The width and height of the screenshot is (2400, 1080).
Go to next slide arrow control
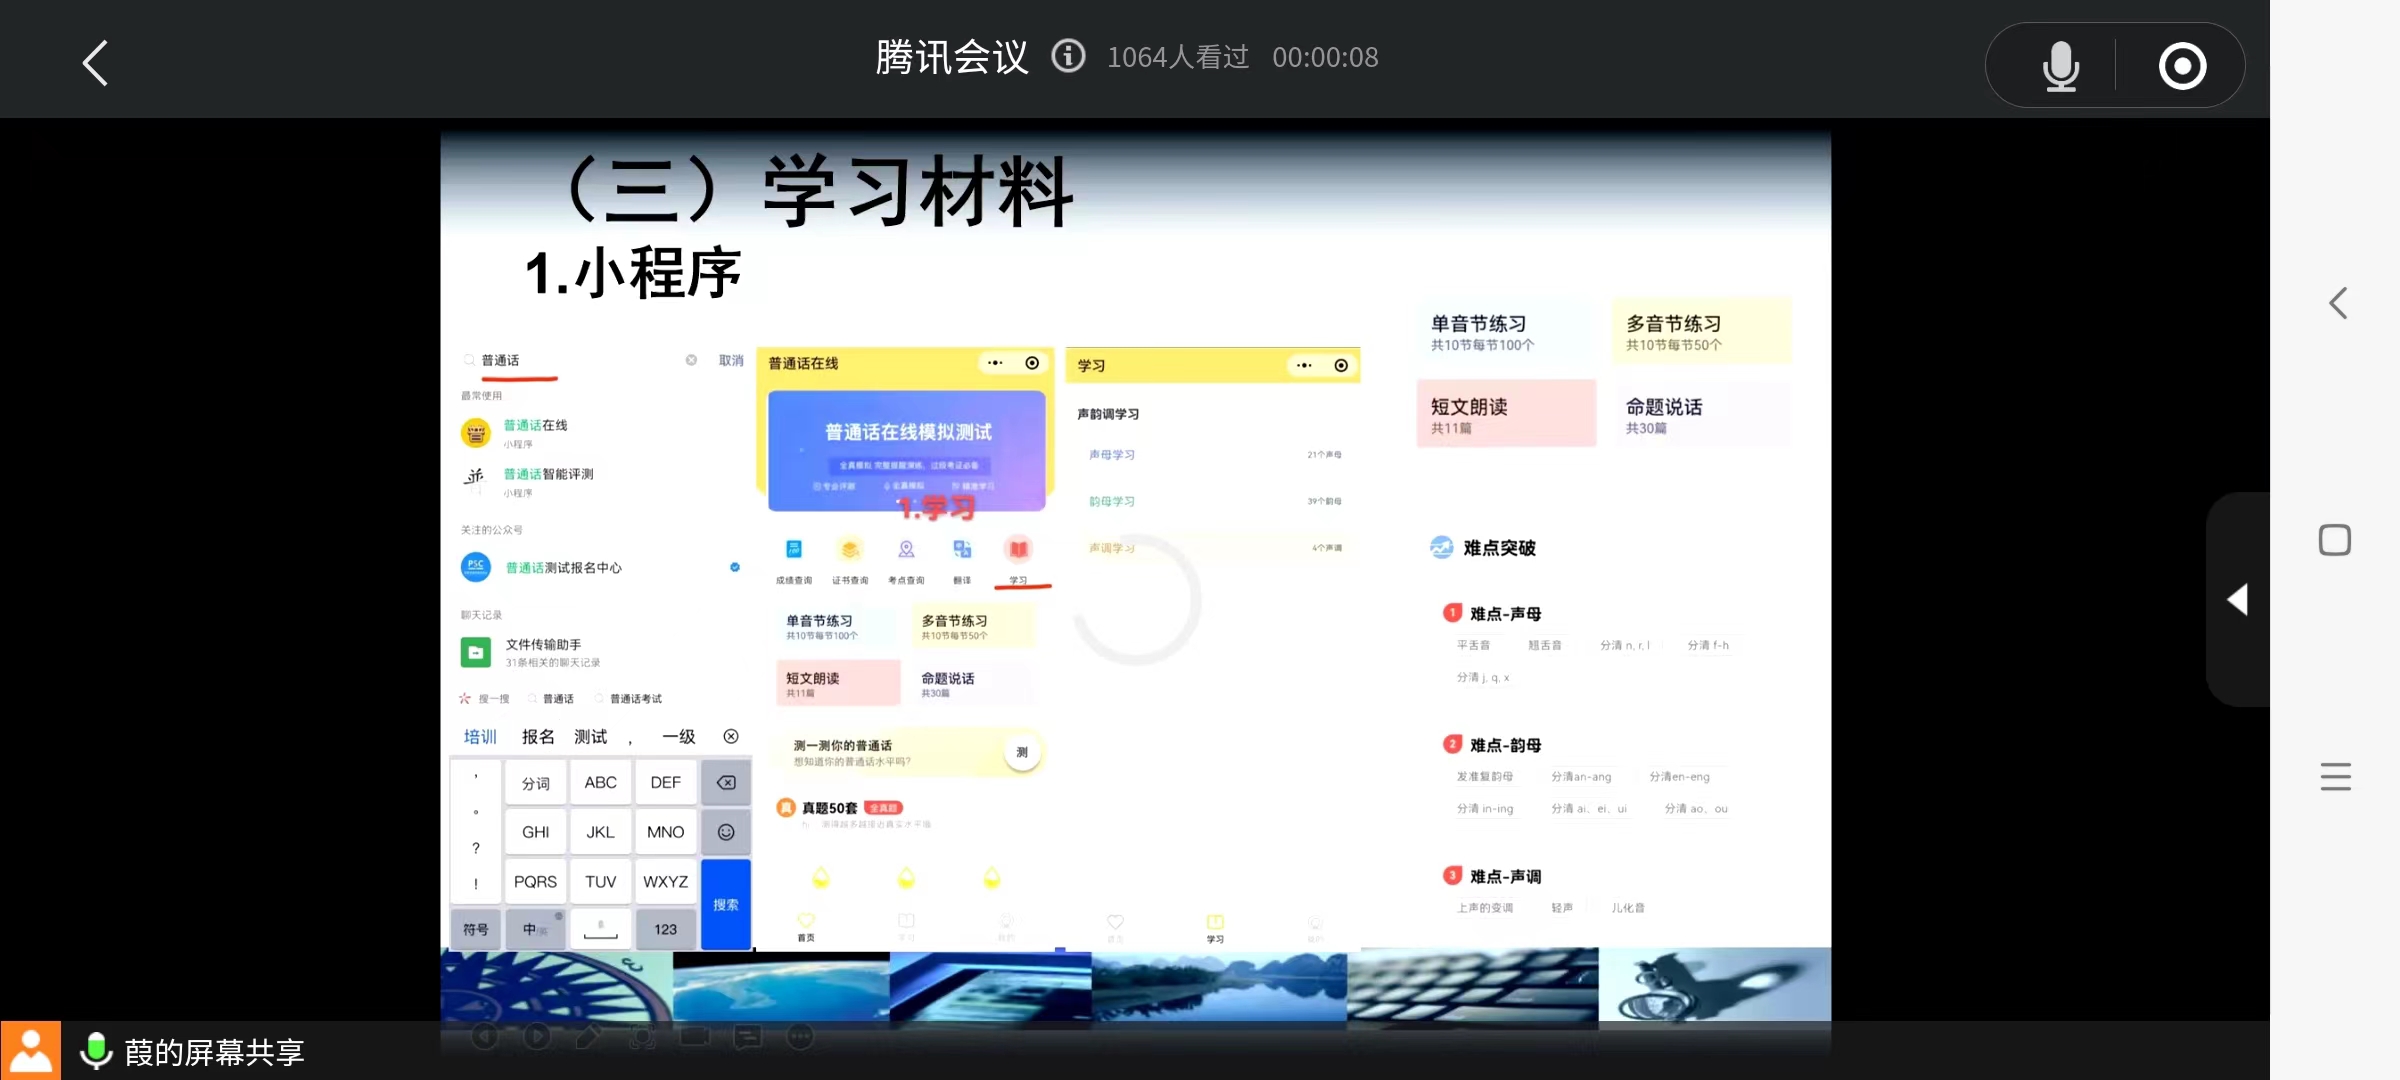click(x=537, y=1037)
